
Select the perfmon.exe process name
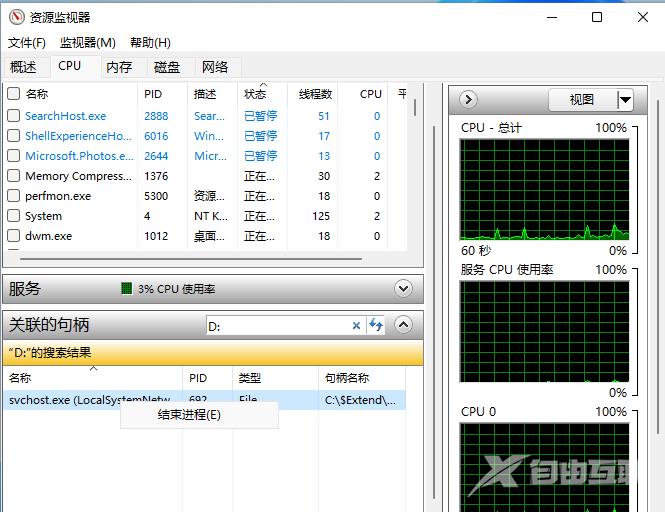coord(58,196)
